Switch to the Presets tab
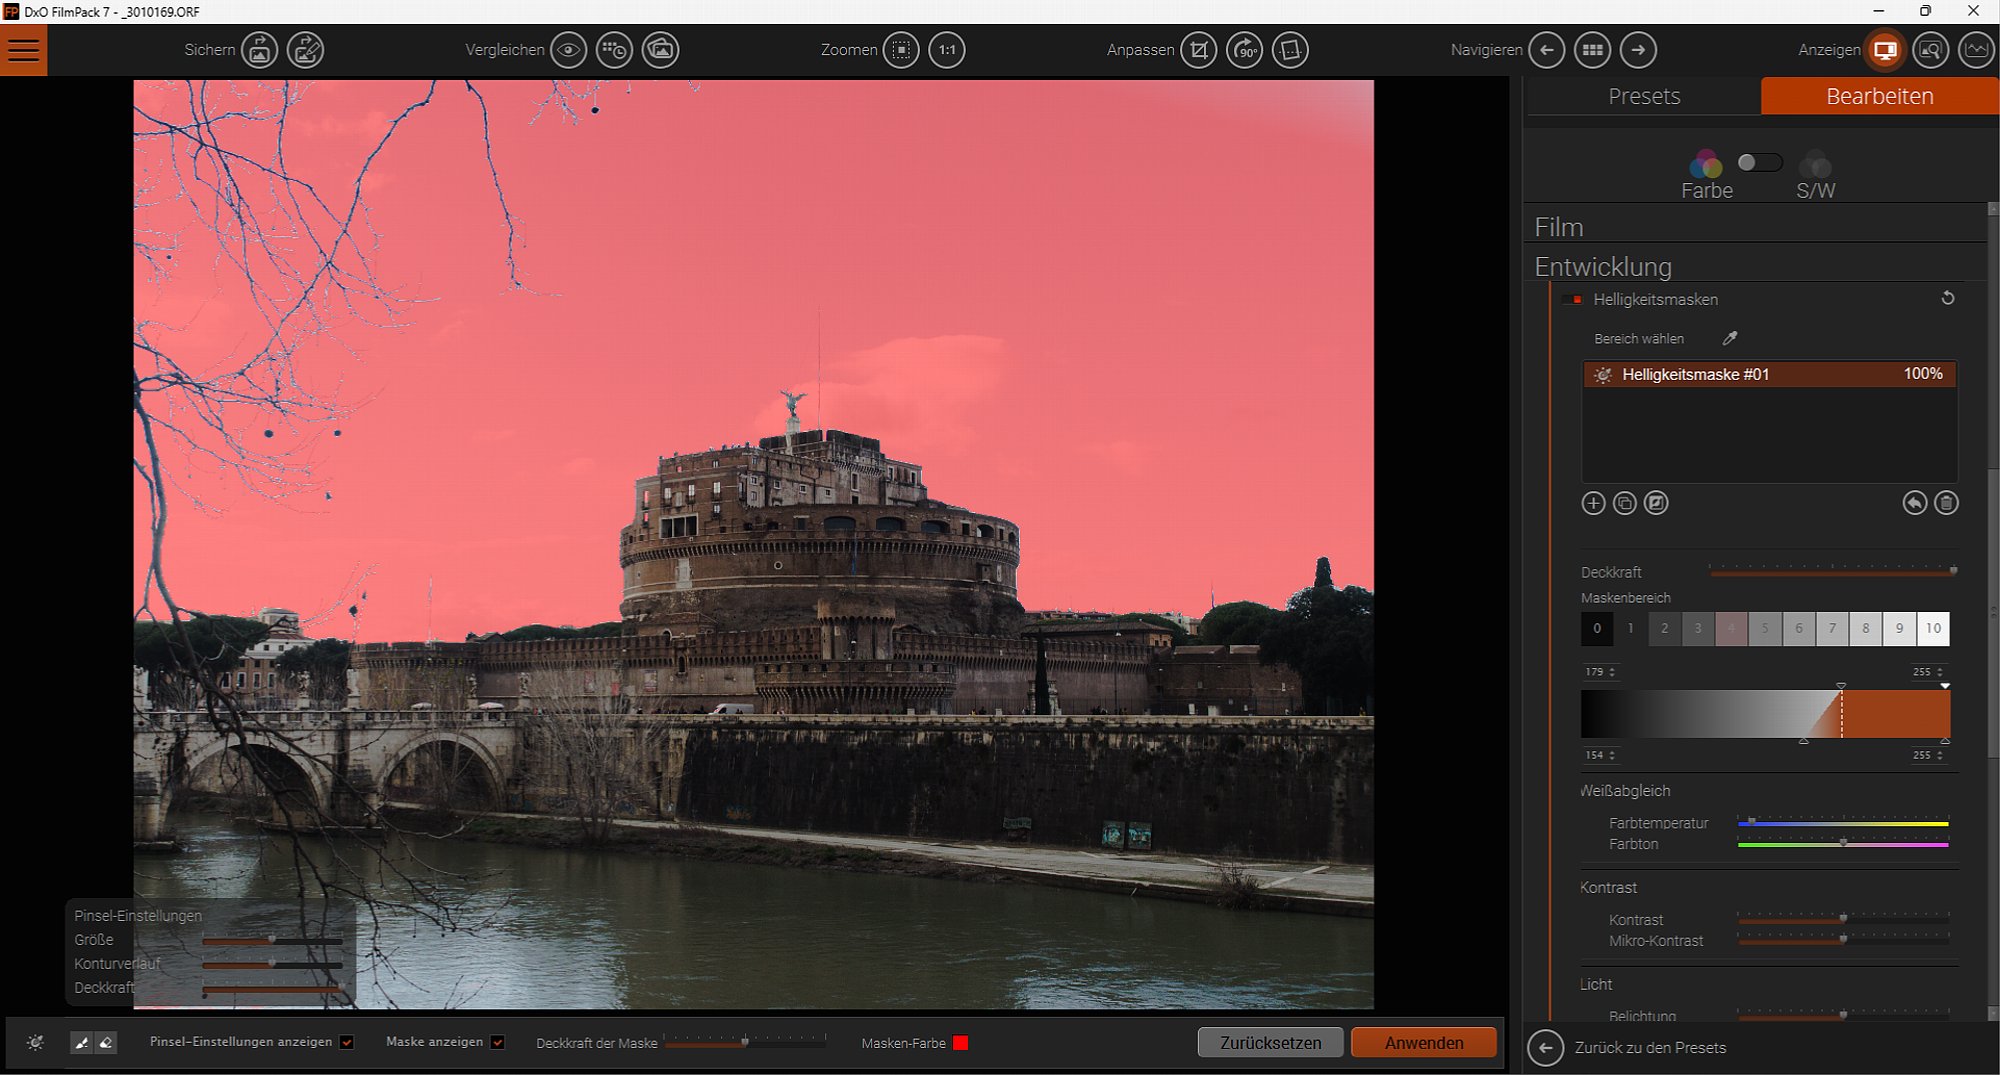Screen dimensions: 2000x1075 (x=1644, y=96)
